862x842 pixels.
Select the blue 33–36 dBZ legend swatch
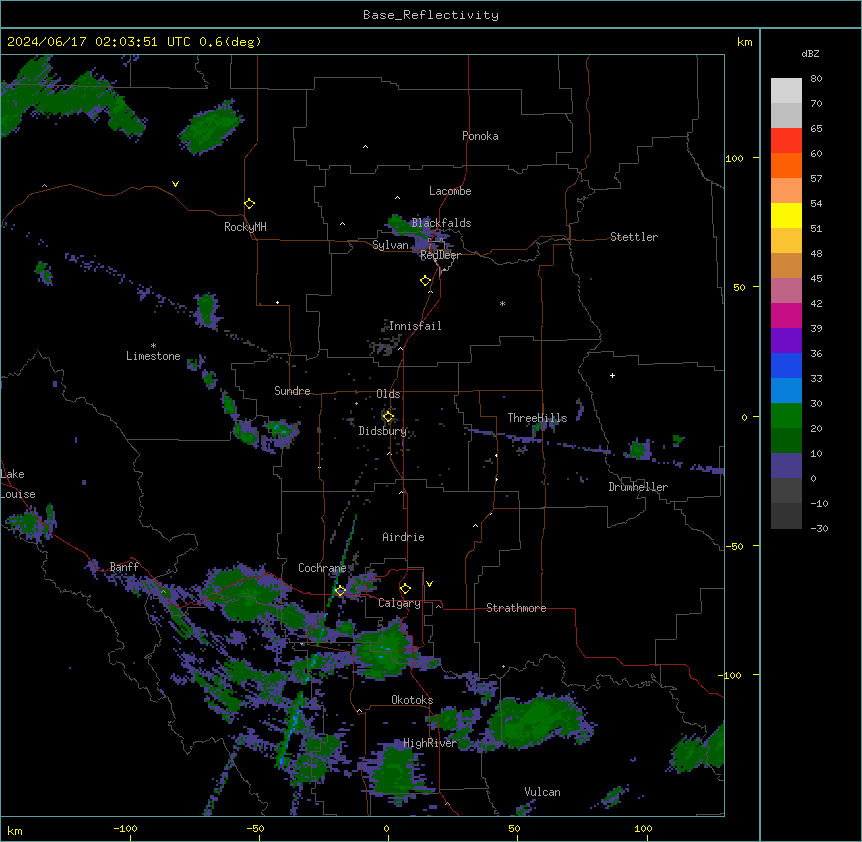point(786,365)
